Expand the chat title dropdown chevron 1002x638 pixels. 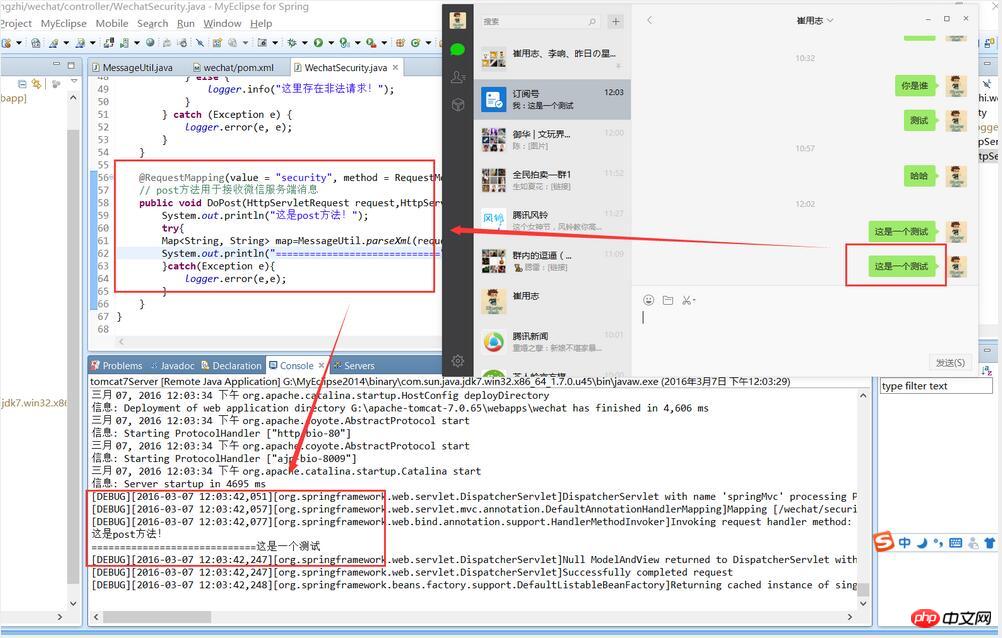pyautogui.click(x=830, y=20)
